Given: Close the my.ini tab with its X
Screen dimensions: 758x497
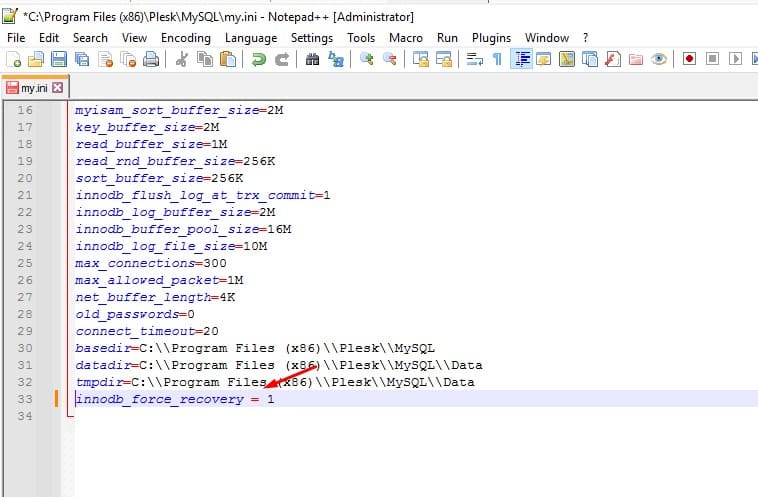Looking at the screenshot, I should click(58, 88).
